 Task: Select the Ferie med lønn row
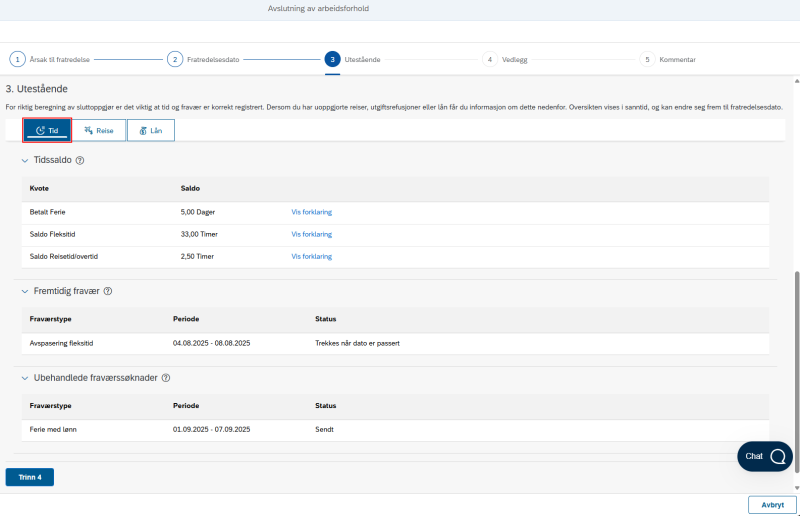pyautogui.click(x=395, y=430)
